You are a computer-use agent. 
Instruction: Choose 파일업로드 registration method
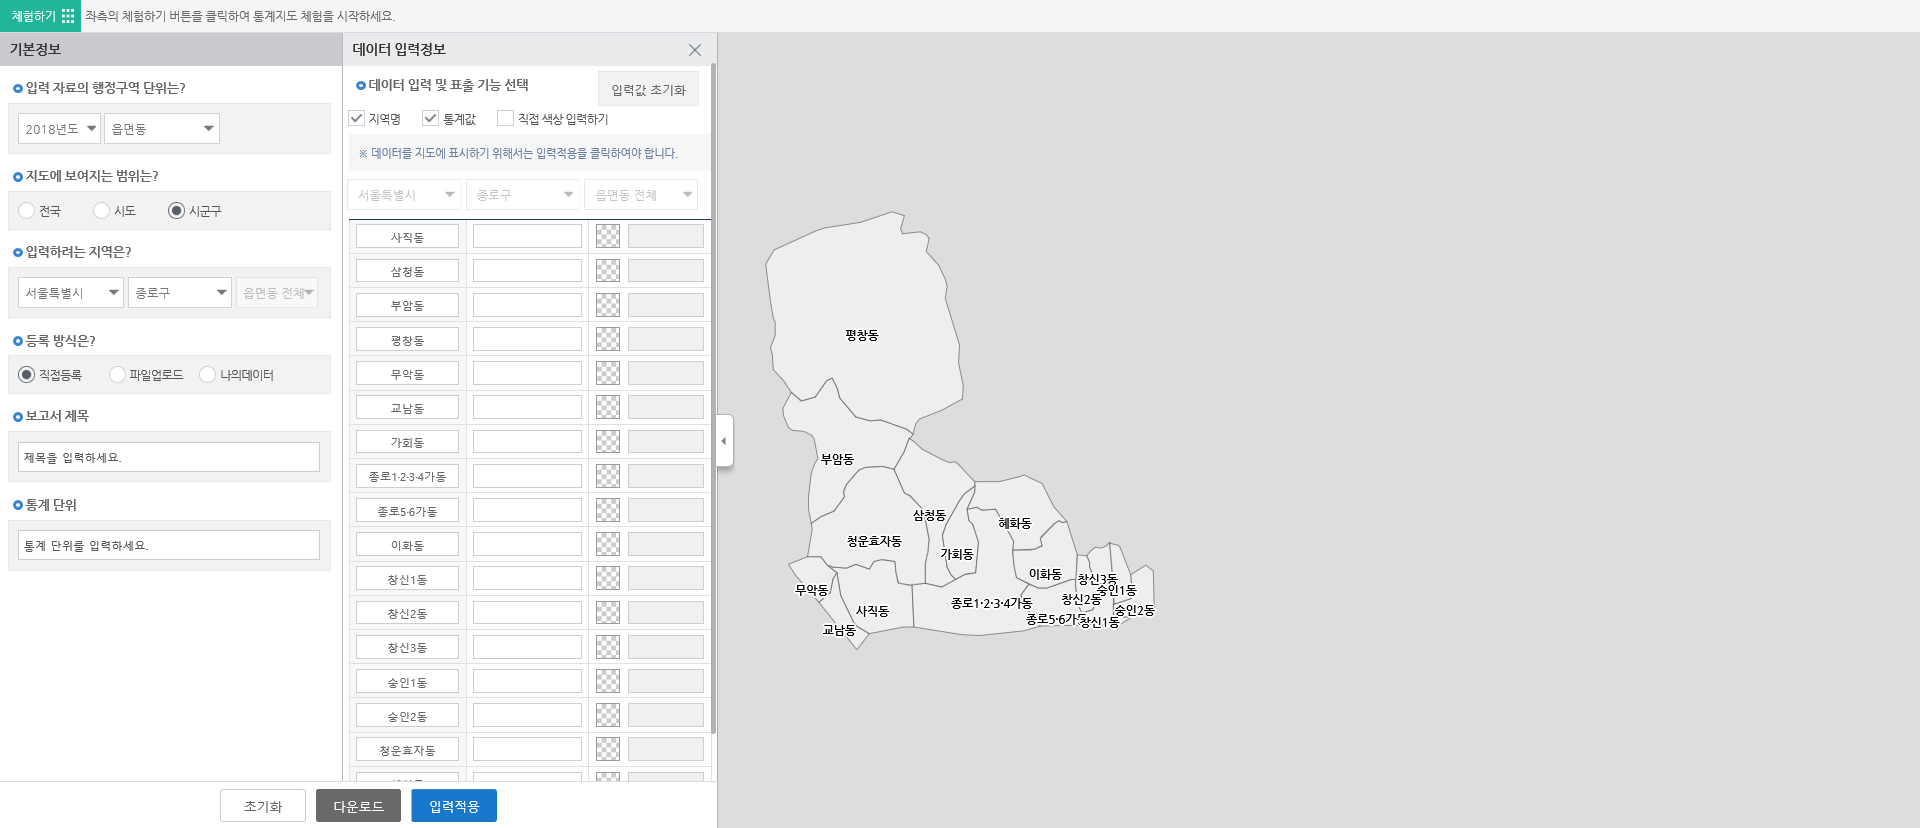(x=118, y=375)
